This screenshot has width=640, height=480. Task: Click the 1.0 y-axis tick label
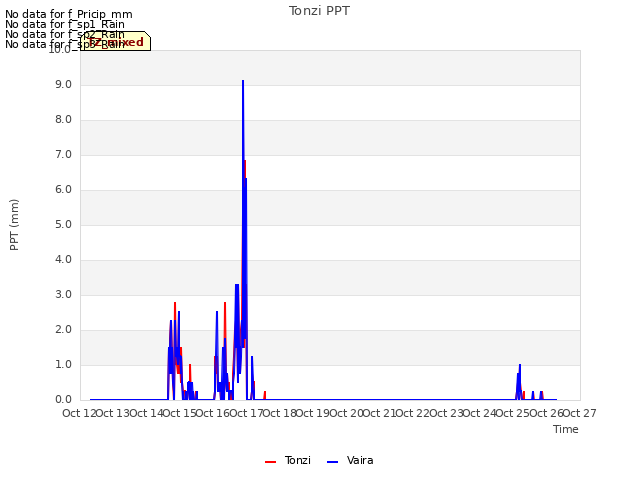point(63,364)
